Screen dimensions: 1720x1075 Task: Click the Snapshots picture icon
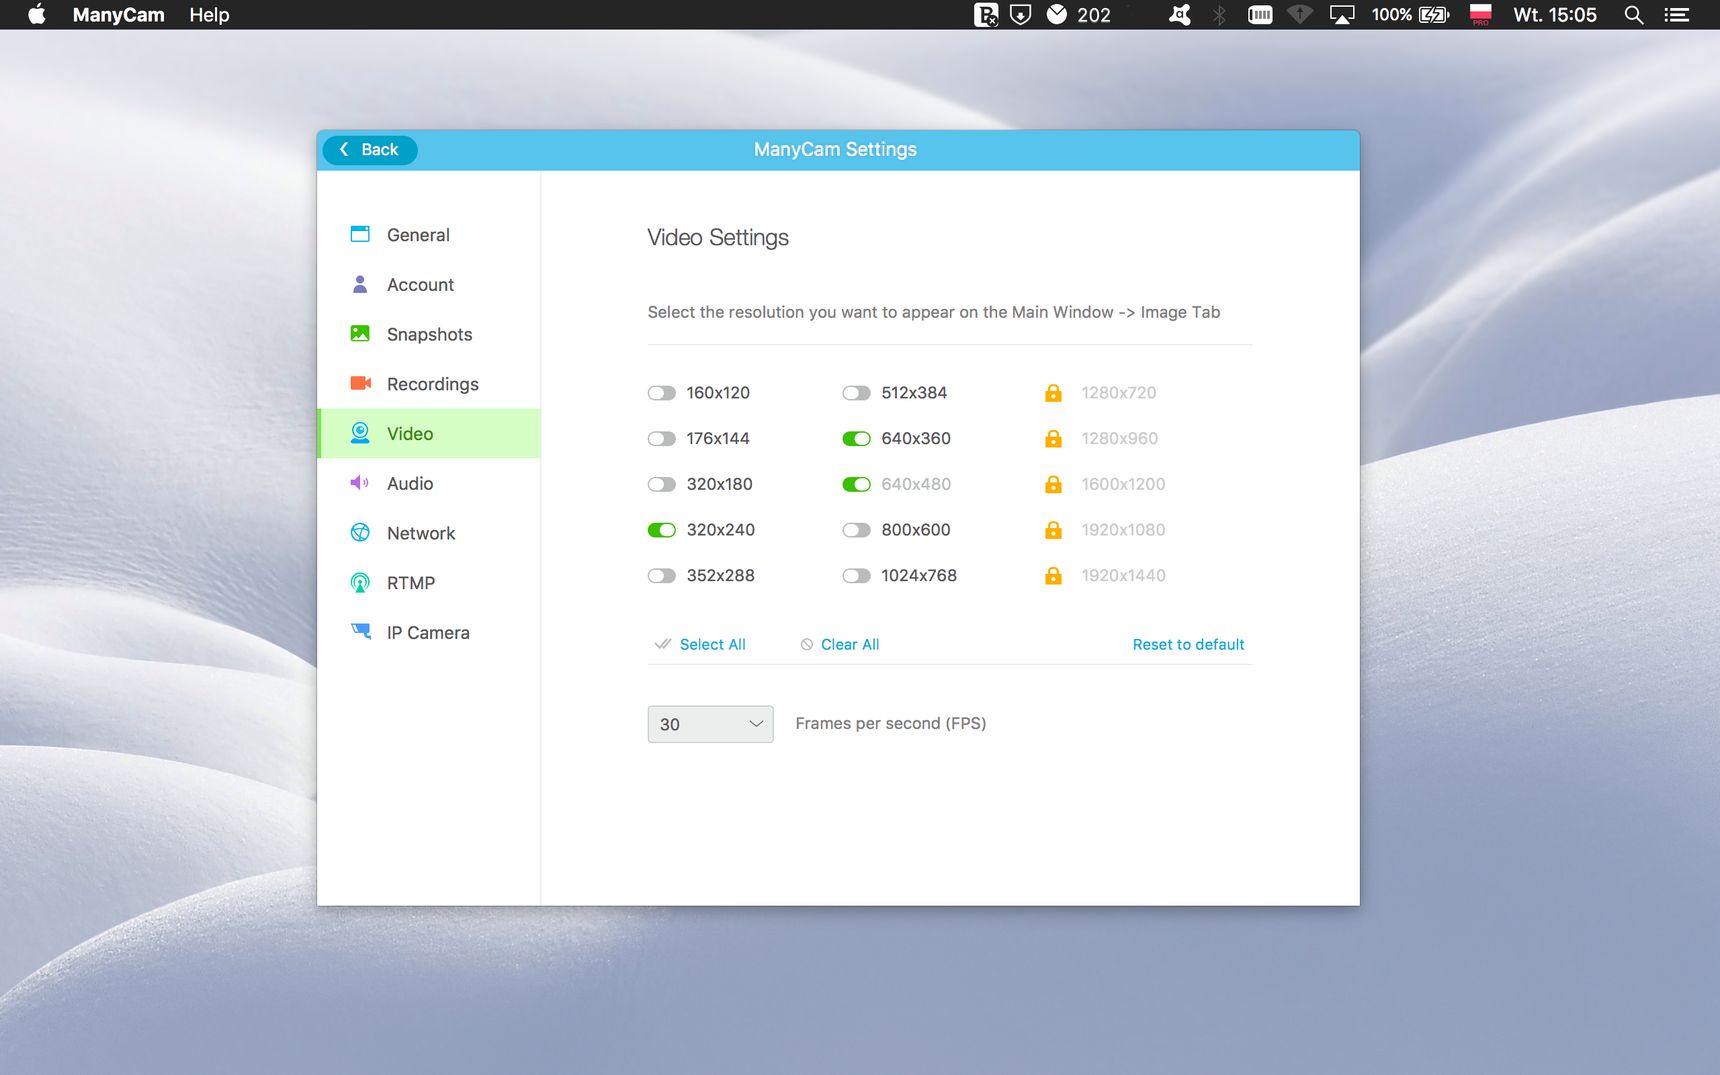pos(360,333)
